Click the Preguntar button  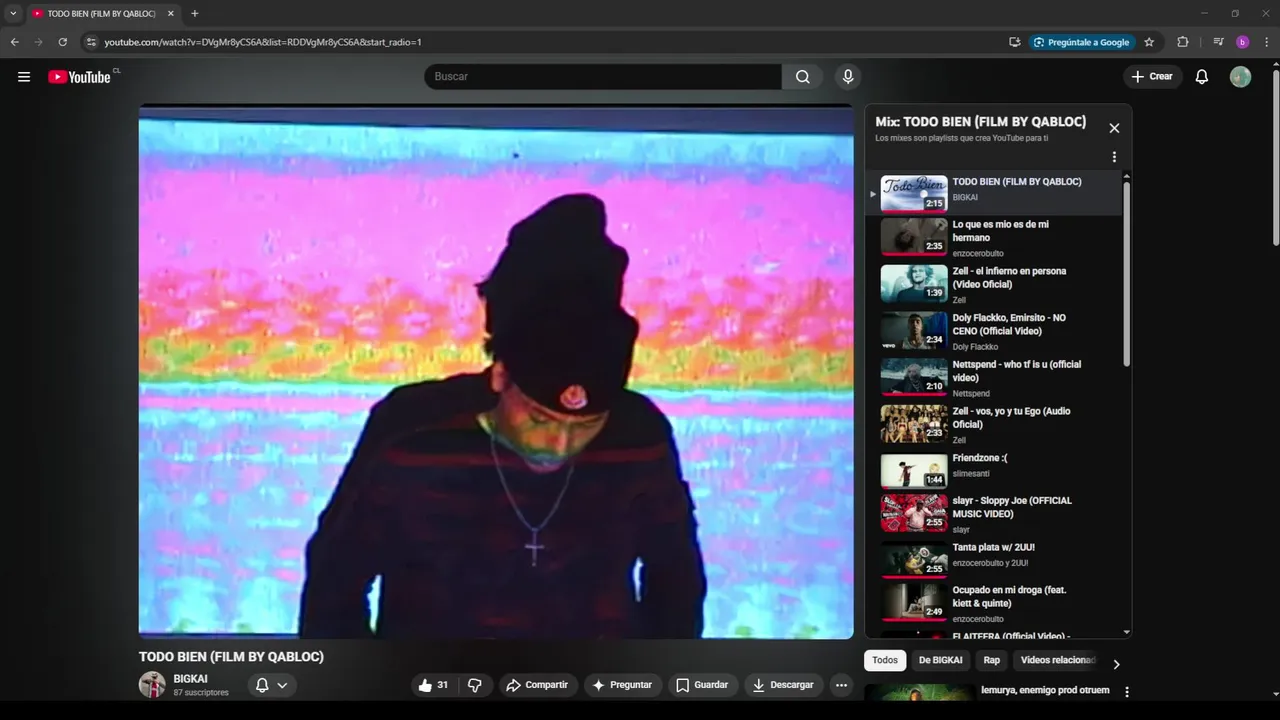coord(622,685)
